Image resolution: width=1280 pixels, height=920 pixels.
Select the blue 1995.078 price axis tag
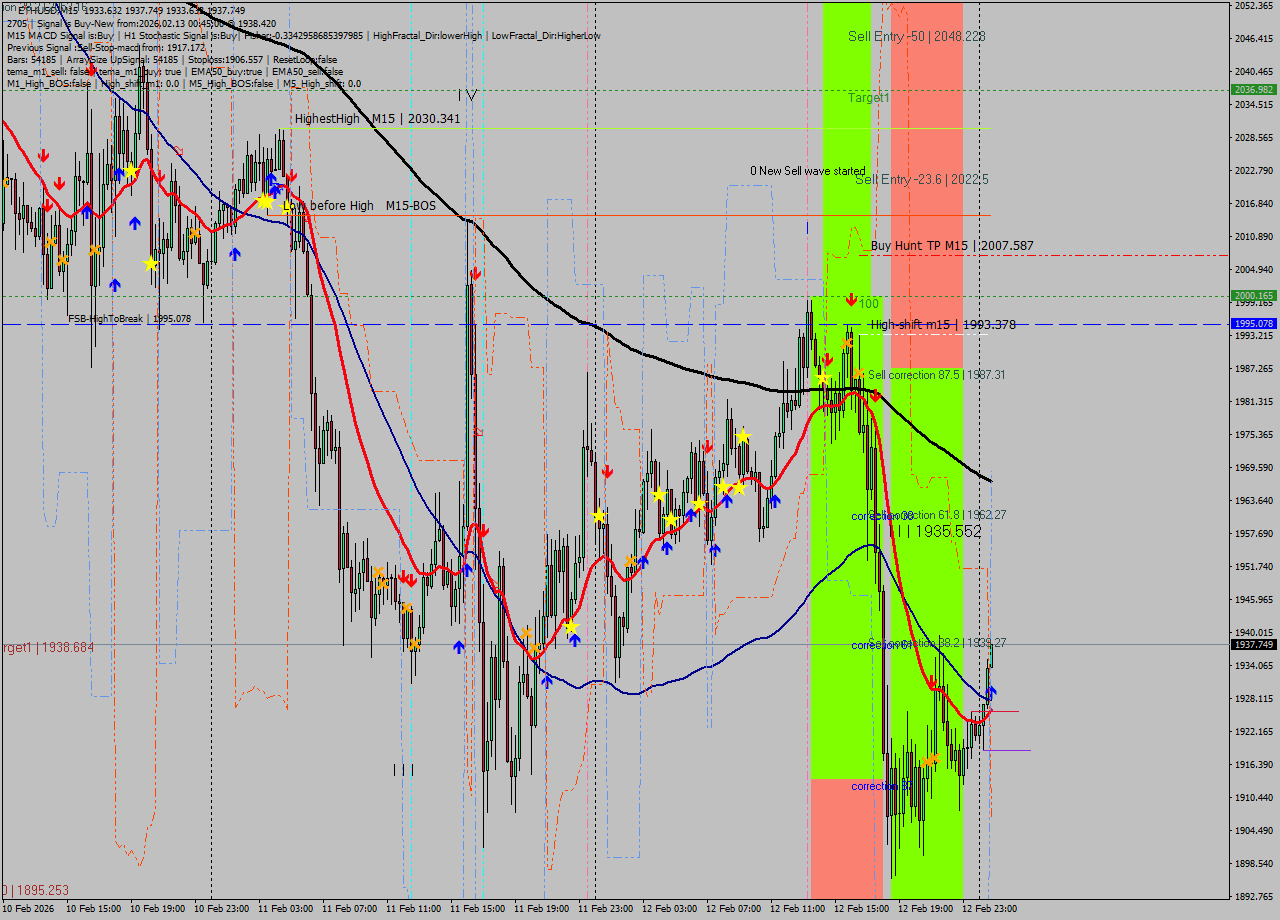pos(1253,324)
